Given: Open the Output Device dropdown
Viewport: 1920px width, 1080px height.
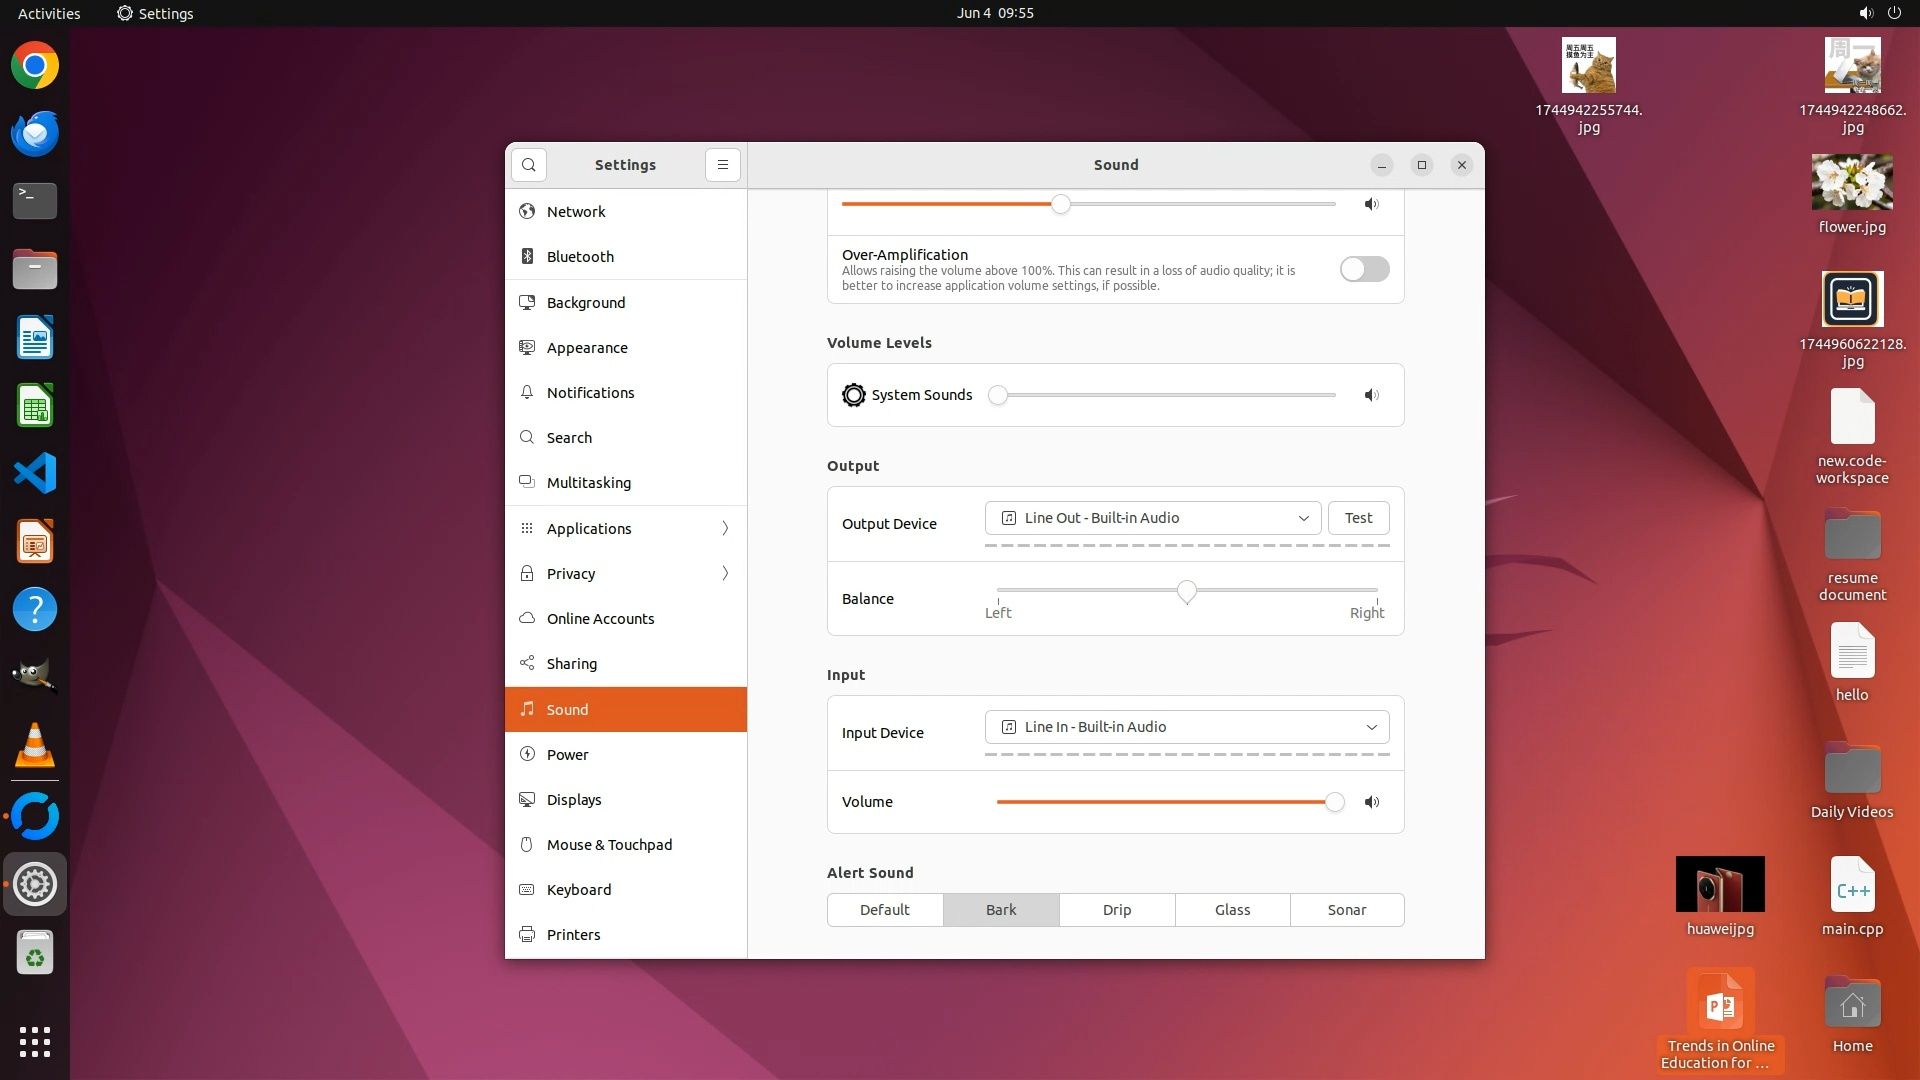Looking at the screenshot, I should pyautogui.click(x=1153, y=518).
